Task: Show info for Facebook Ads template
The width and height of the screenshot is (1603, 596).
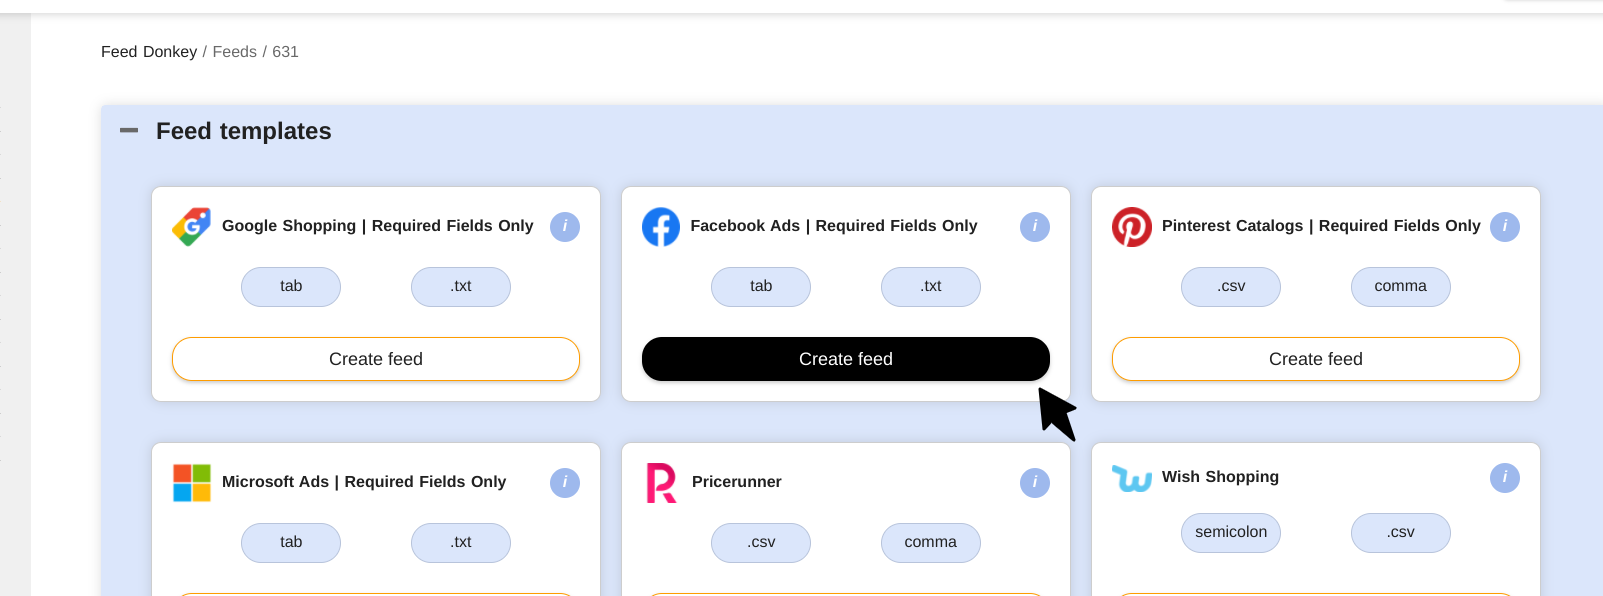Action: point(1035,227)
